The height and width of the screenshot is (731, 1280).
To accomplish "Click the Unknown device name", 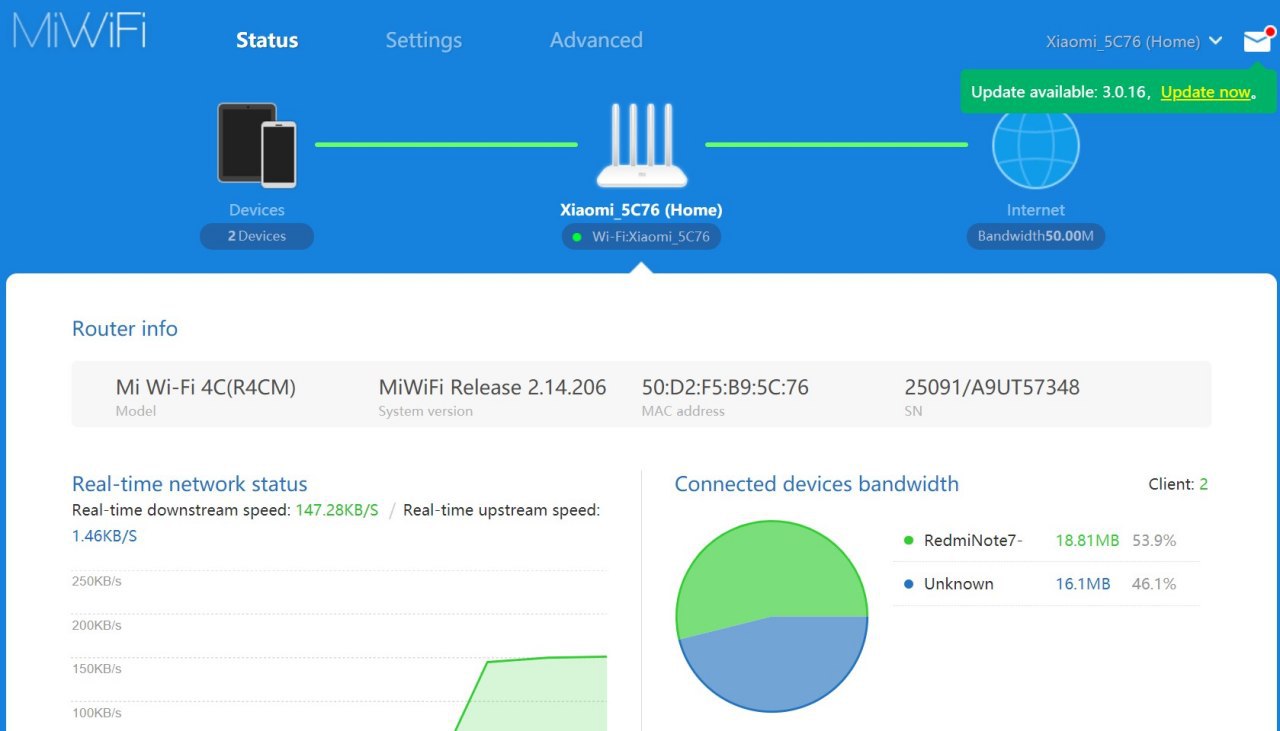I will [x=959, y=584].
